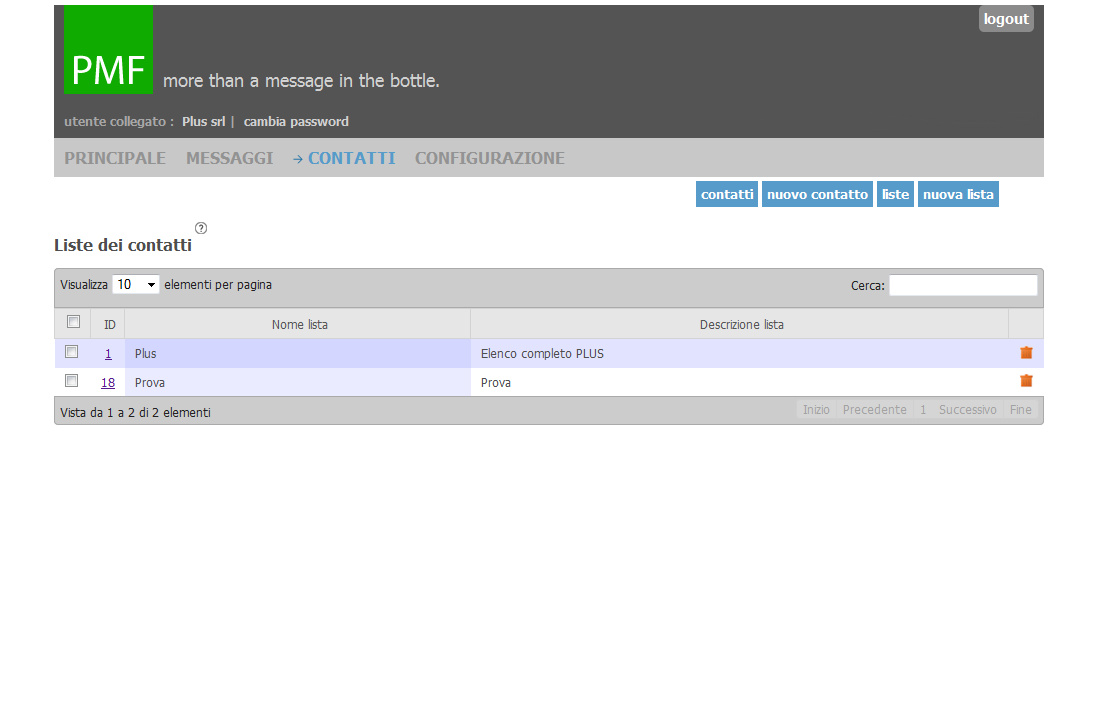Click the Inizio pagination button

click(x=816, y=409)
